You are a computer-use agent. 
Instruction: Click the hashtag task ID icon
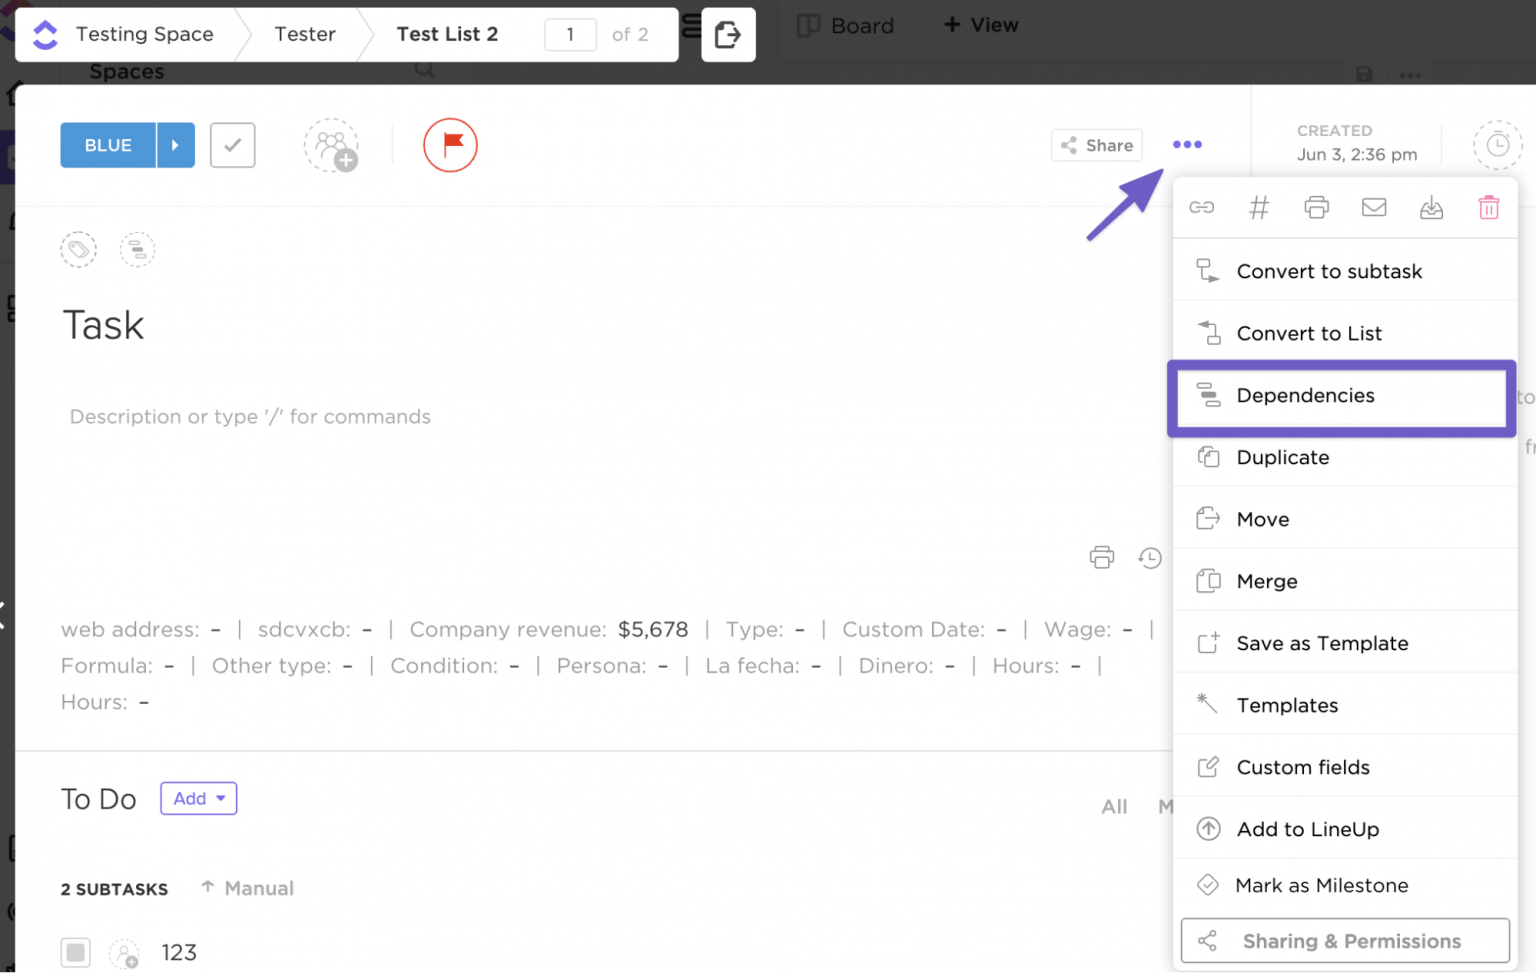[1259, 207]
